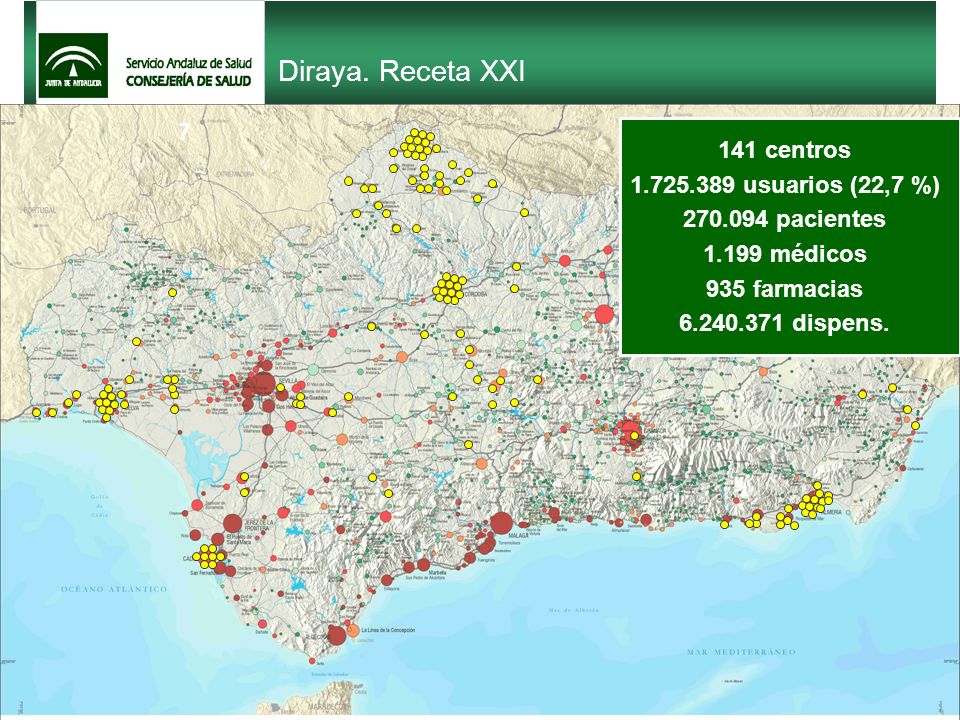Click 'Servicio Andaluz de Salud' text
960x720 pixels.
click(189, 63)
